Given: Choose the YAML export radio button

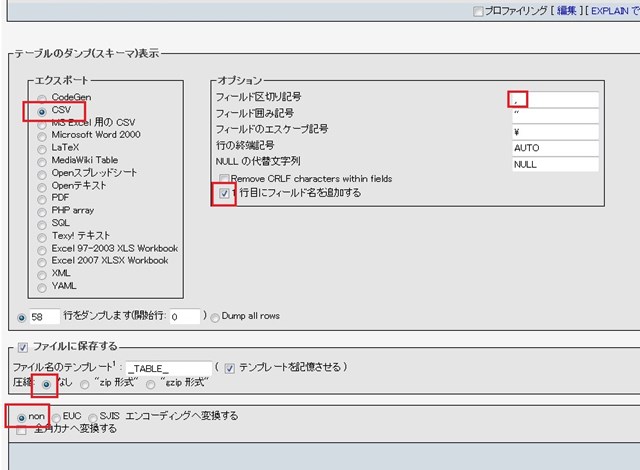Looking at the screenshot, I should 42,286.
